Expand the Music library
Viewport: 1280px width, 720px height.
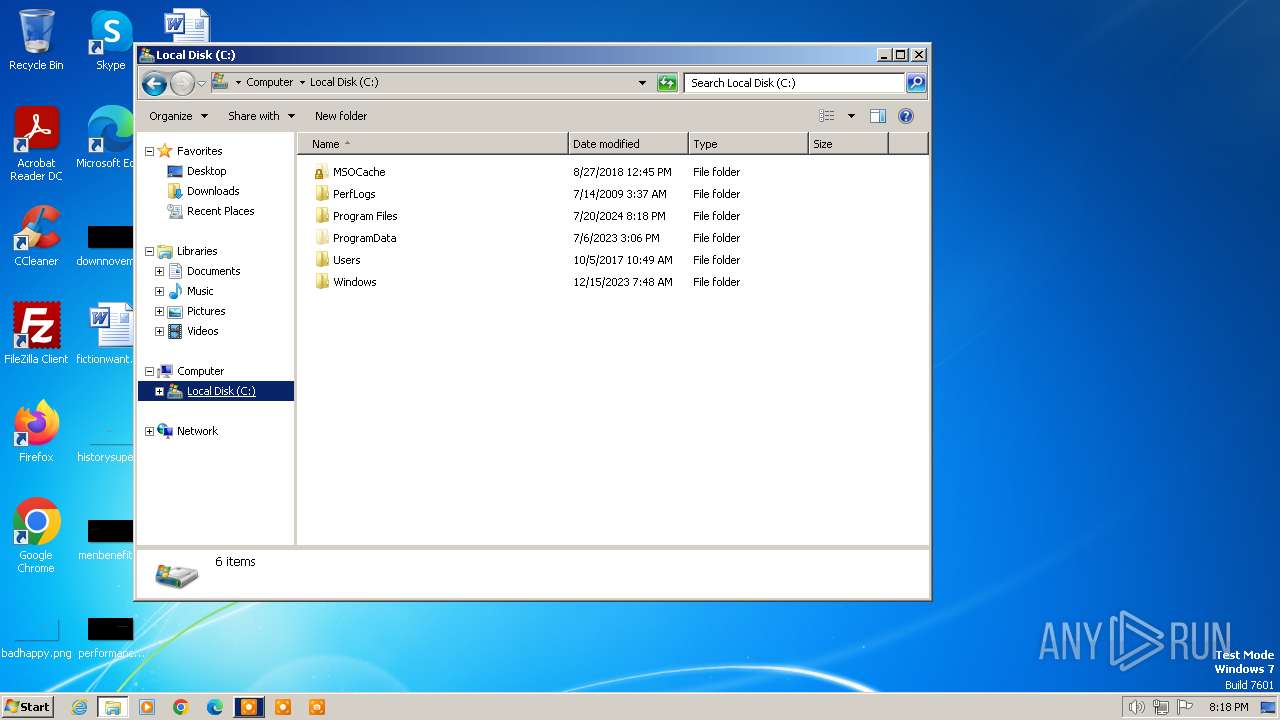(x=159, y=291)
